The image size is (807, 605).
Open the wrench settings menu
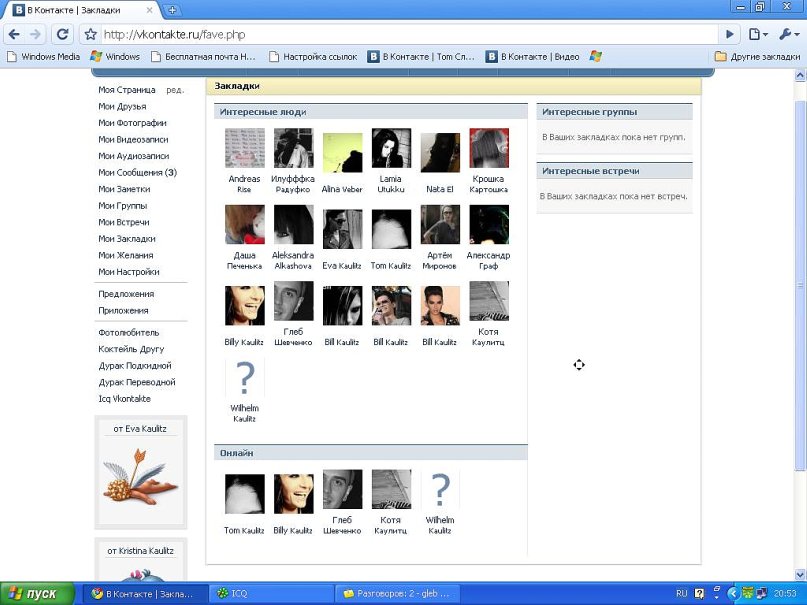point(790,34)
